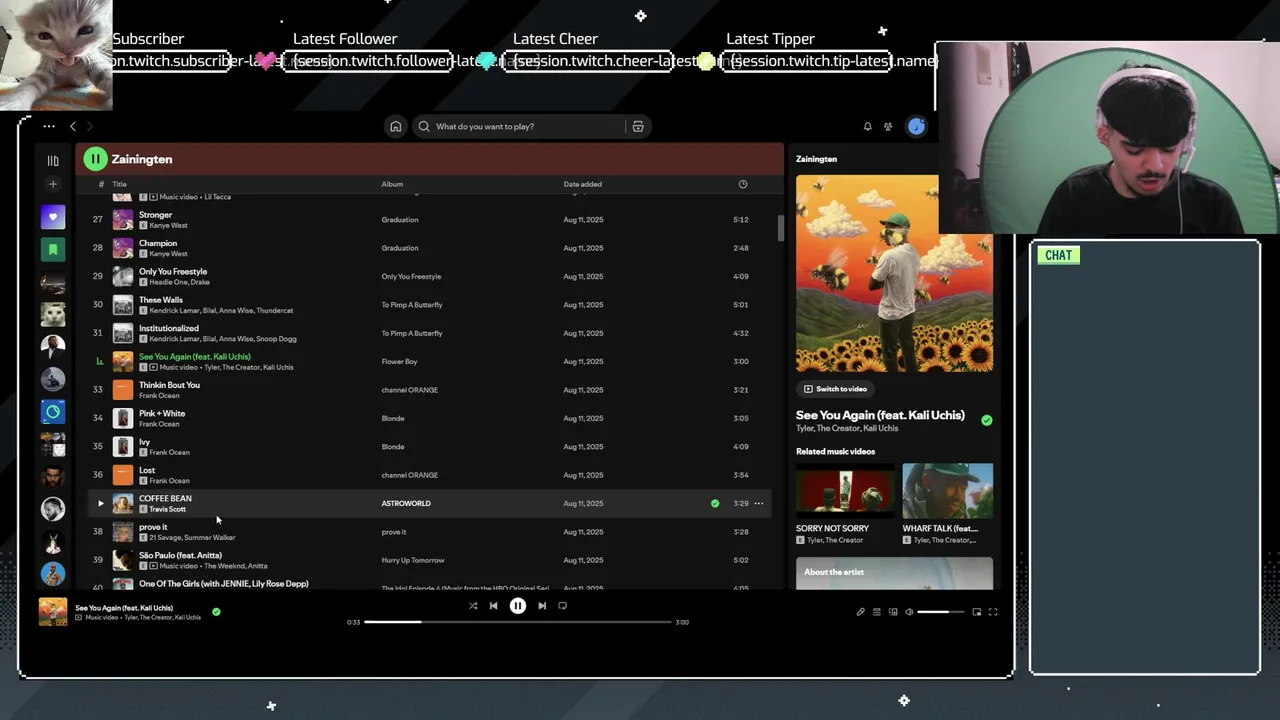Toggle liked checkmark in bottom player bar

point(216,612)
